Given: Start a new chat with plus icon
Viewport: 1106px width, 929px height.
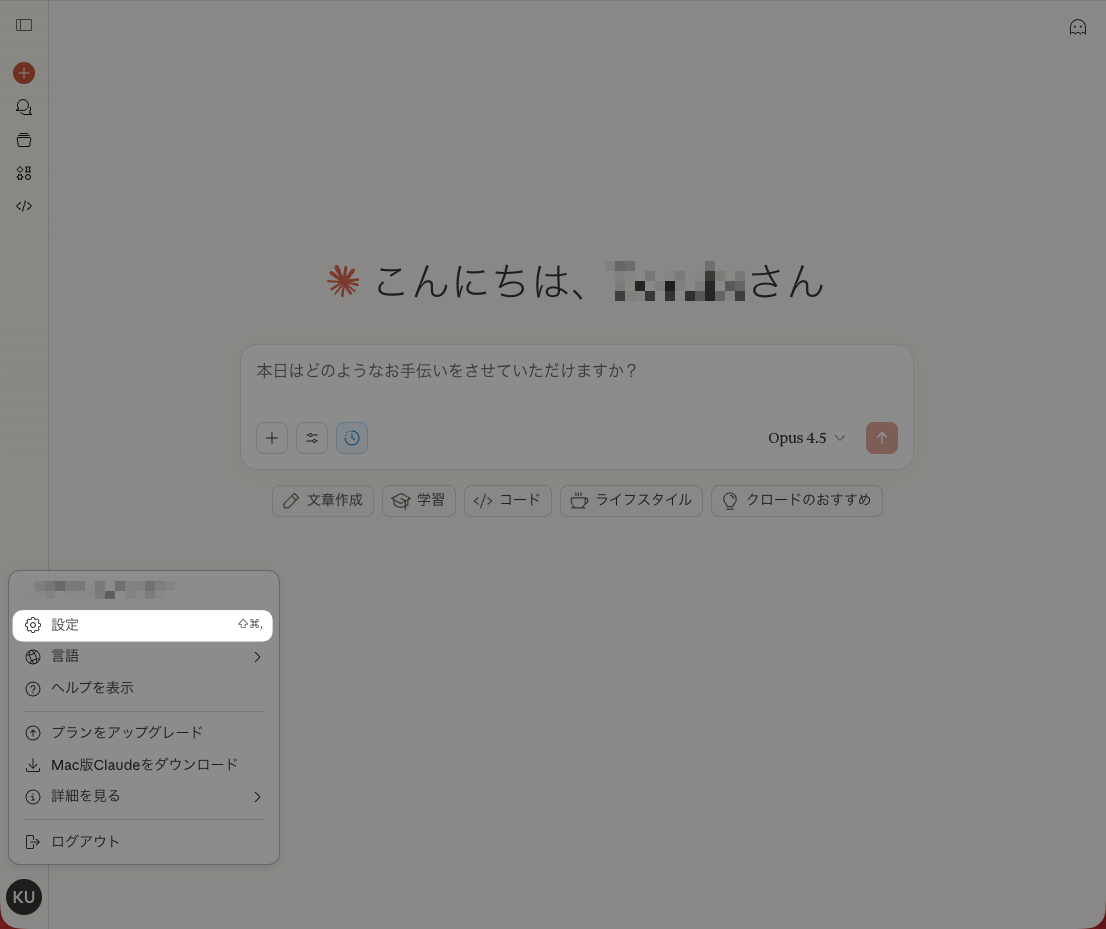Looking at the screenshot, I should (24, 73).
